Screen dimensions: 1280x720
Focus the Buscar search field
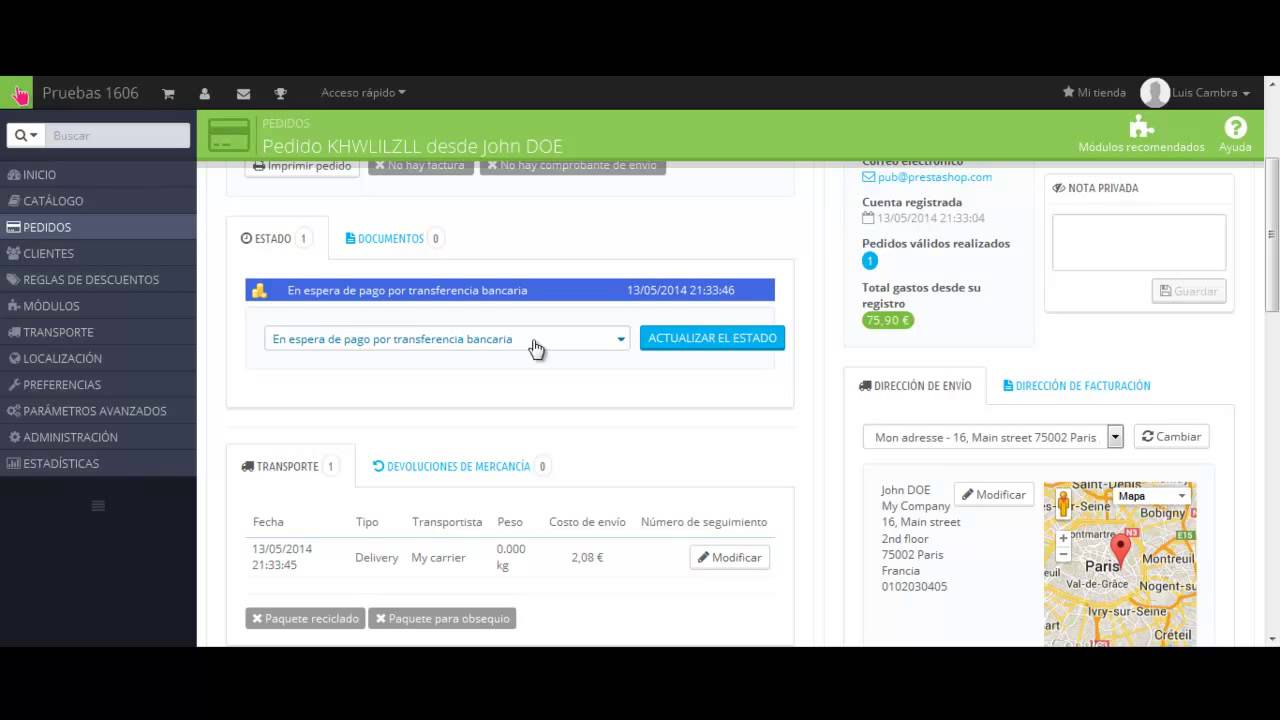118,135
